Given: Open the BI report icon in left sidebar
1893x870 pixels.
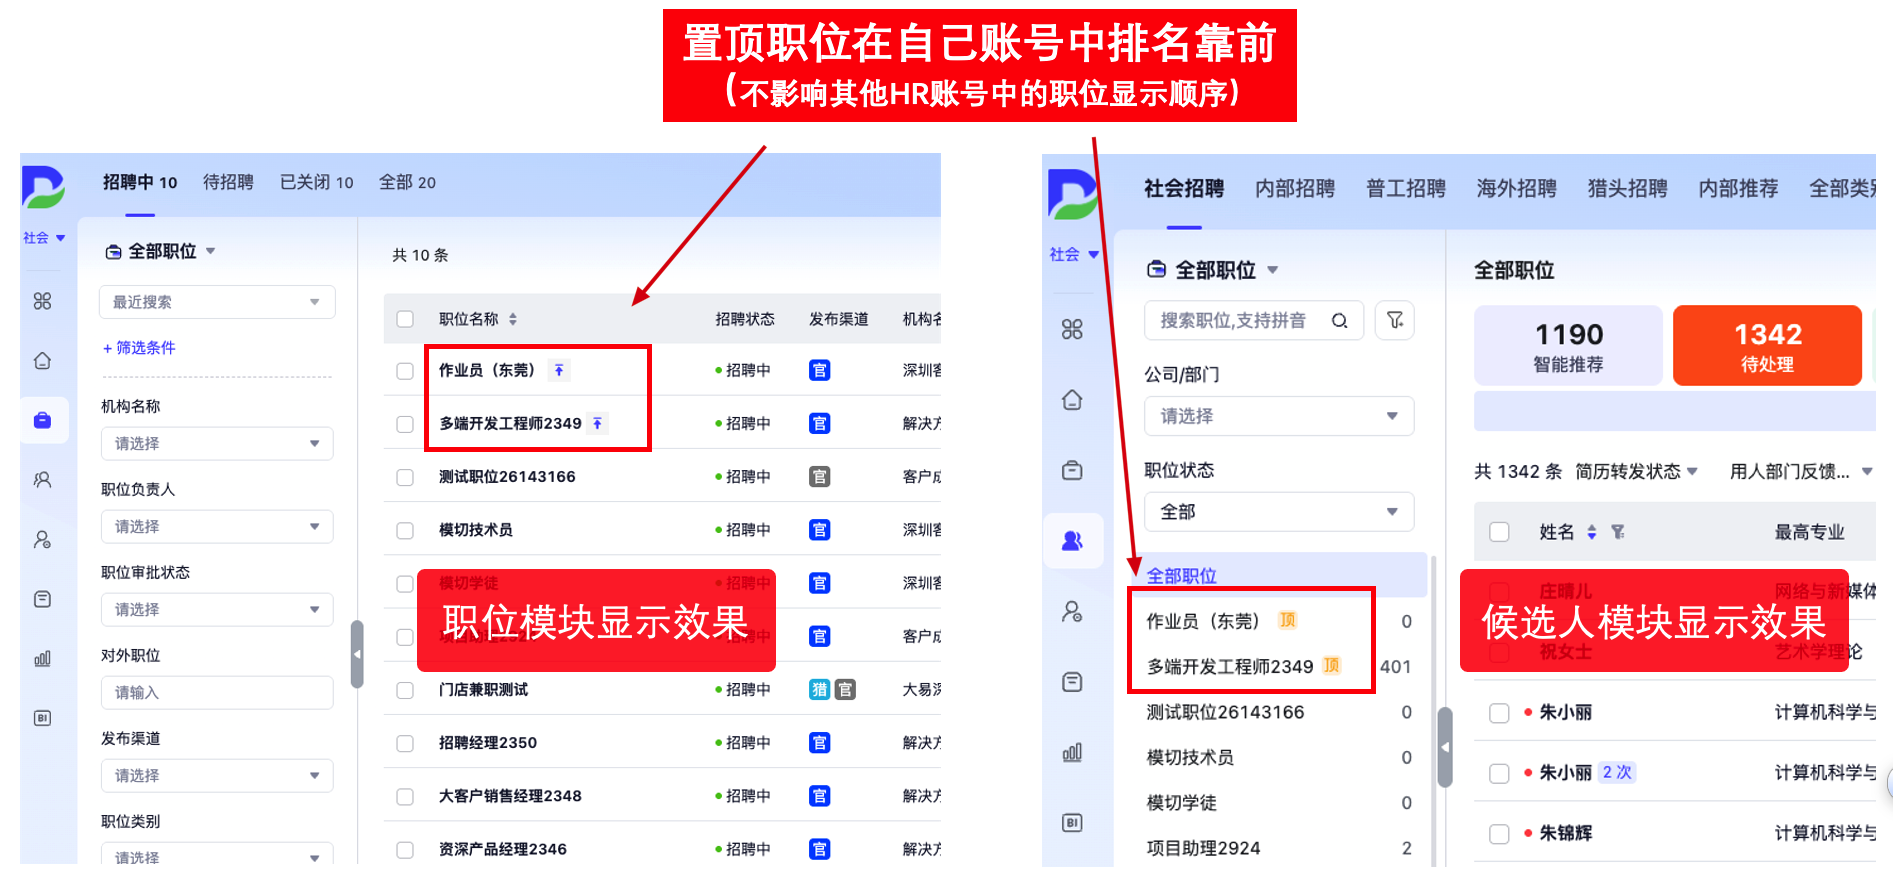Looking at the screenshot, I should [x=42, y=718].
